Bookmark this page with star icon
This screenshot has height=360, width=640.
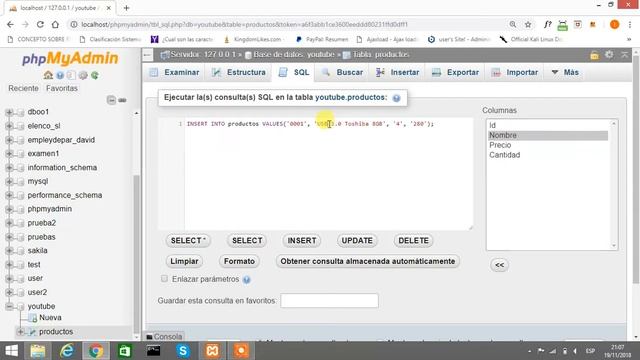(528, 24)
